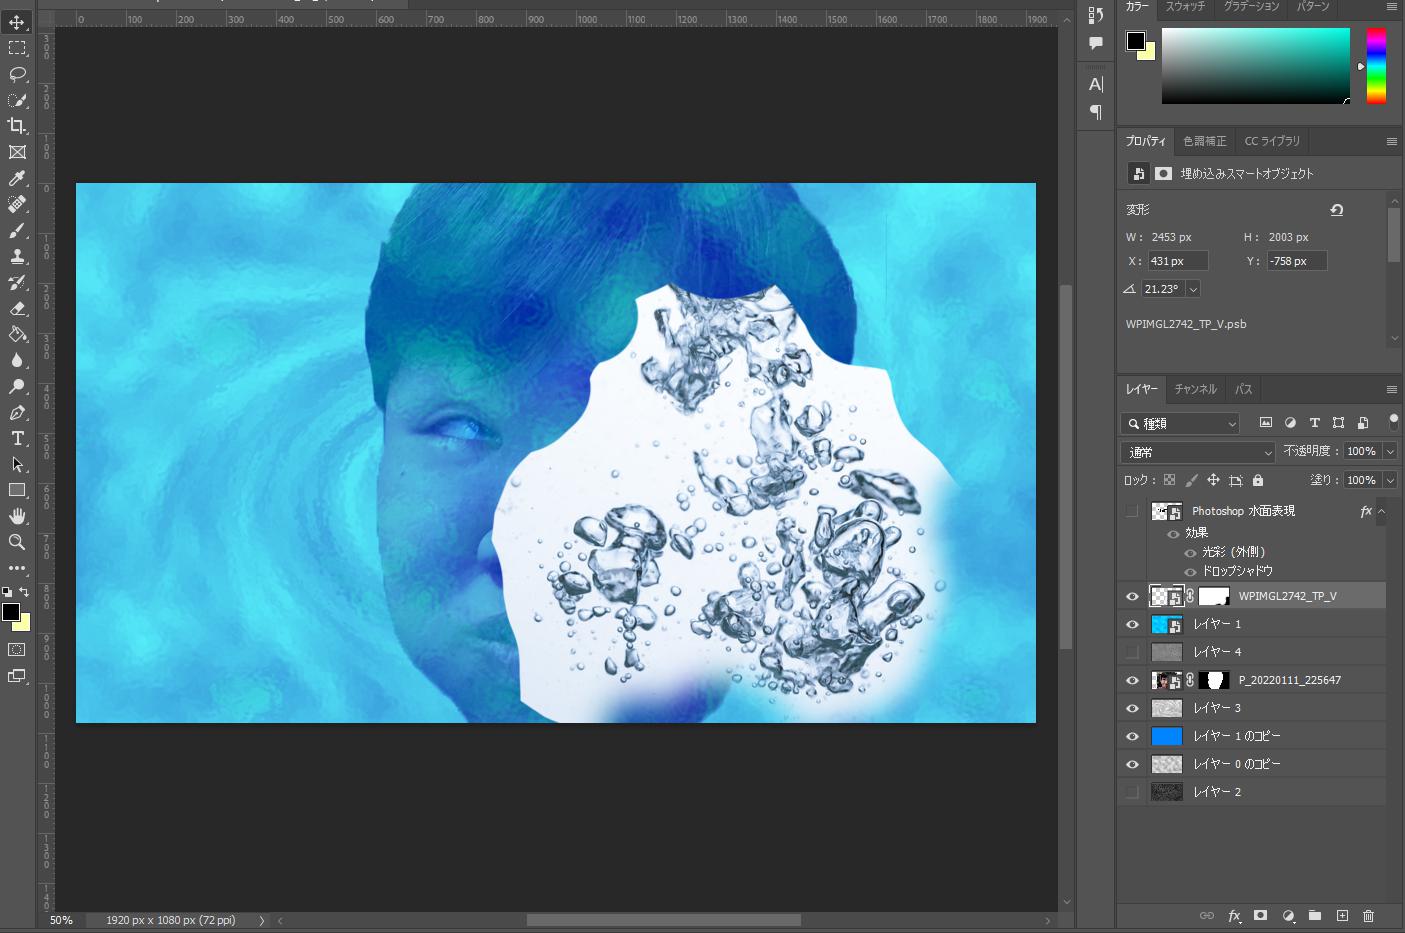Create a new layer group folder
This screenshot has height=933, width=1405.
[1314, 915]
